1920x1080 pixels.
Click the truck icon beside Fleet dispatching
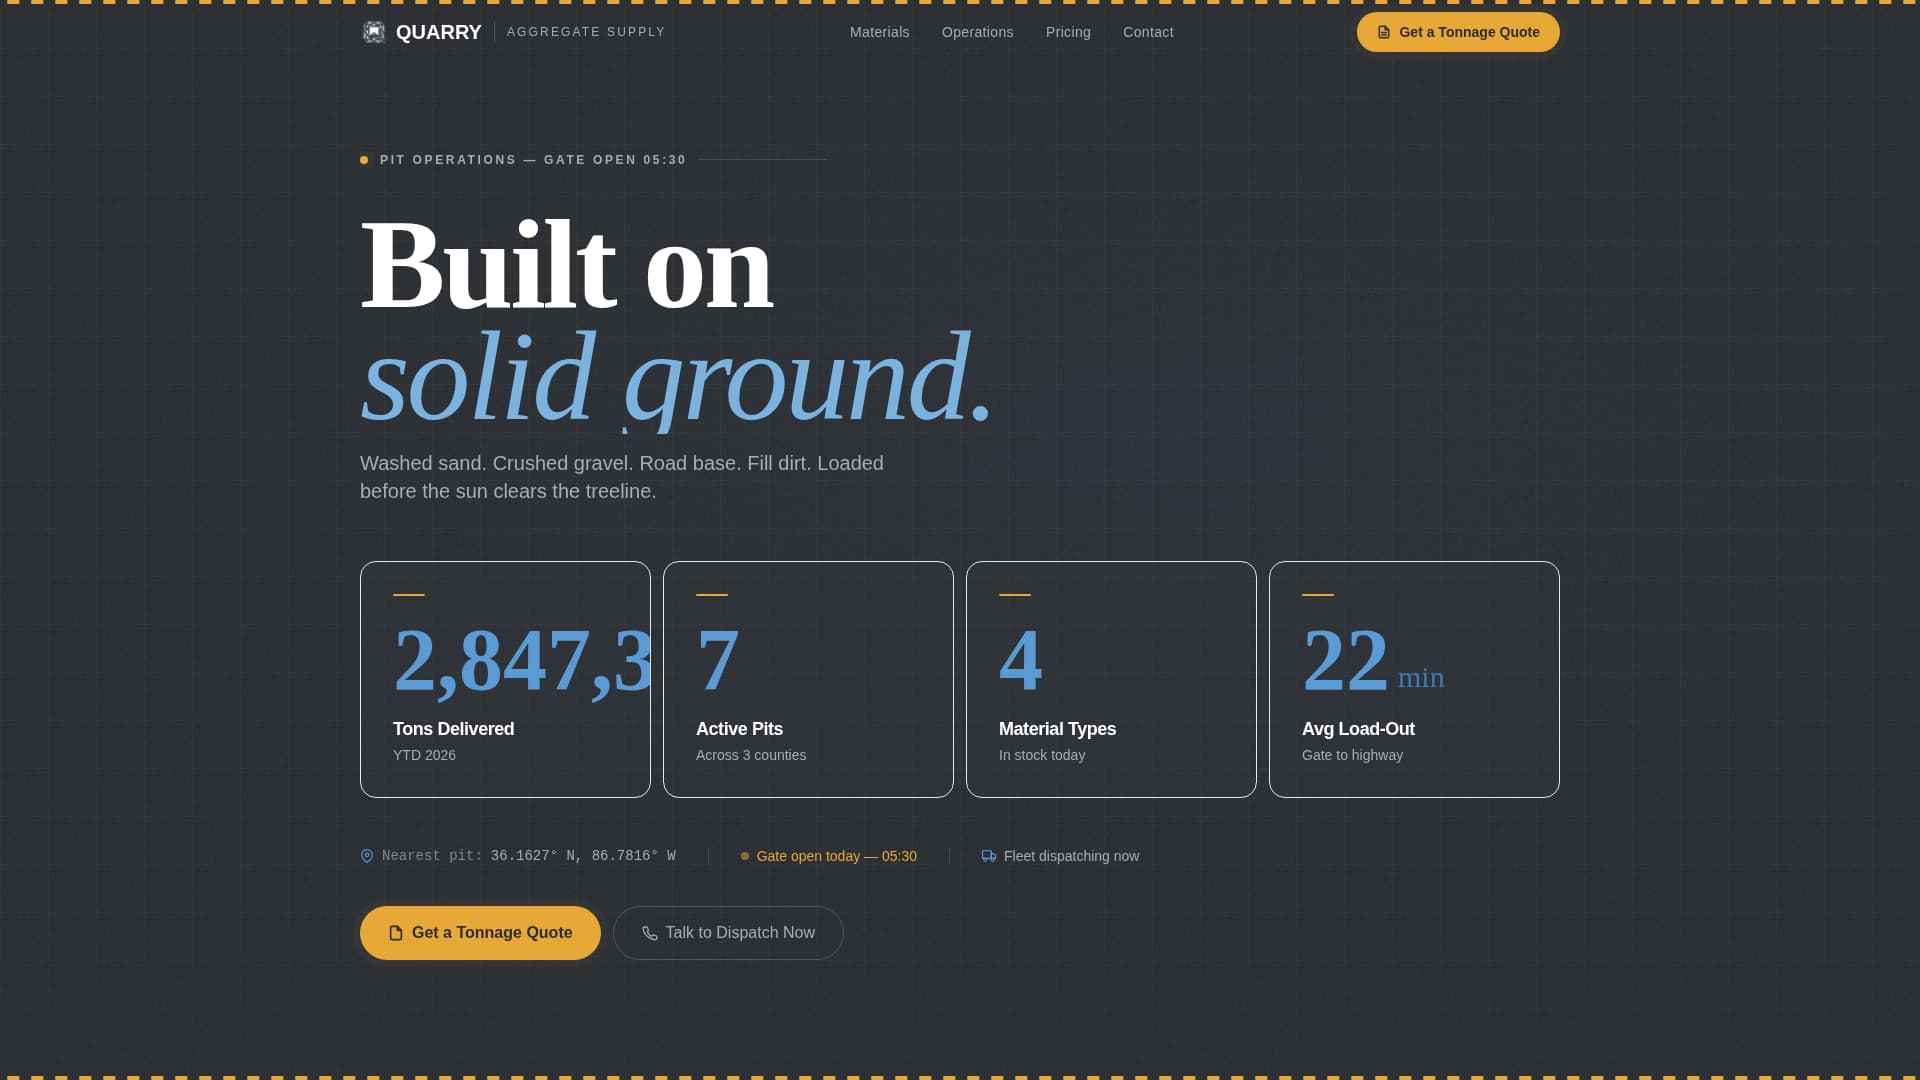click(x=989, y=856)
